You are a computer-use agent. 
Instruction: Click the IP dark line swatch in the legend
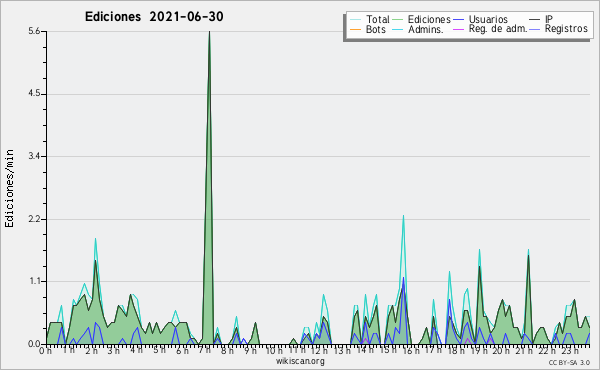[535, 20]
